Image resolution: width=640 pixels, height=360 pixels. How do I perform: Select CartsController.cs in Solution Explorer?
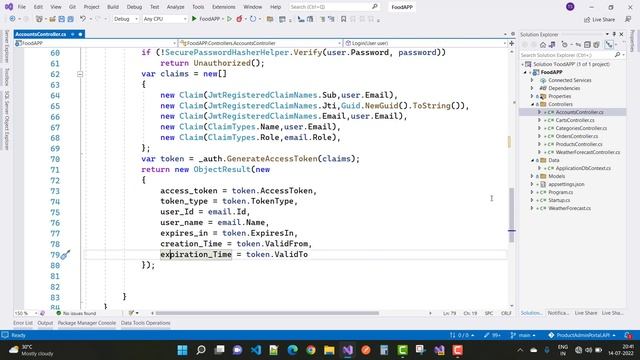click(x=575, y=120)
